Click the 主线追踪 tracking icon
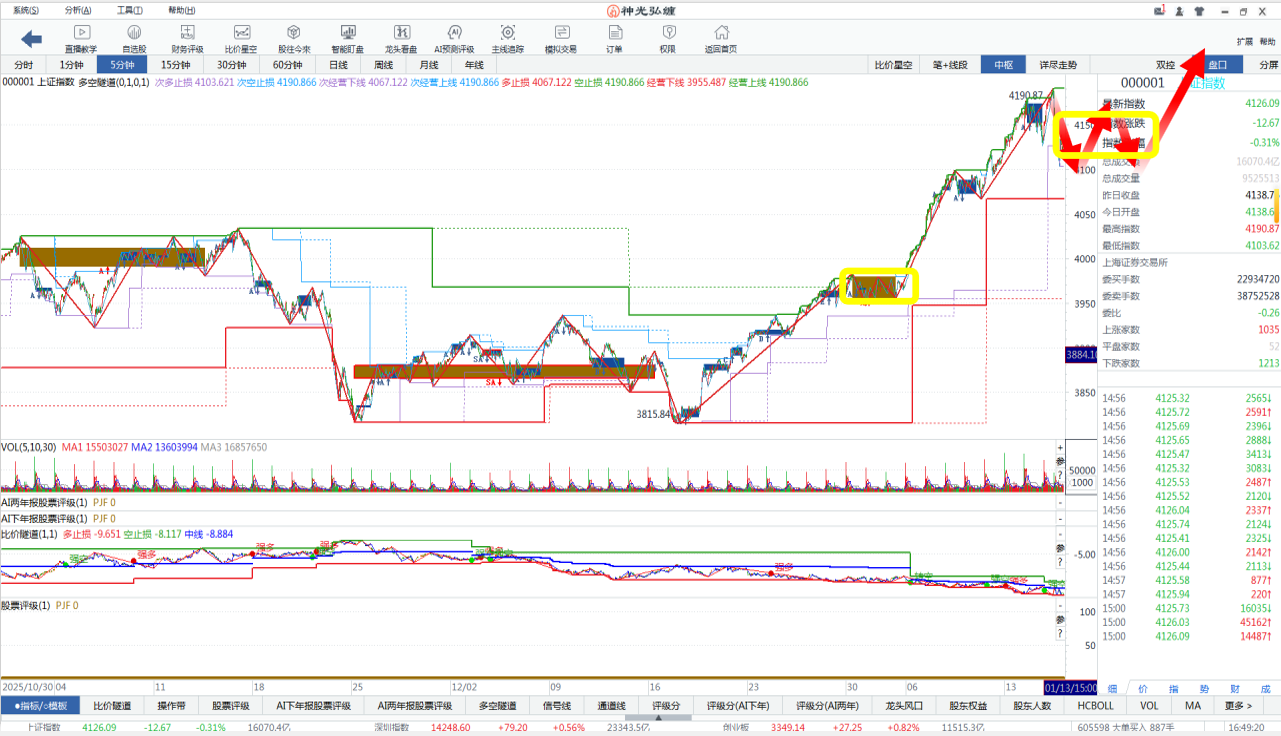Screen dimensions: 1281x736 [508, 38]
